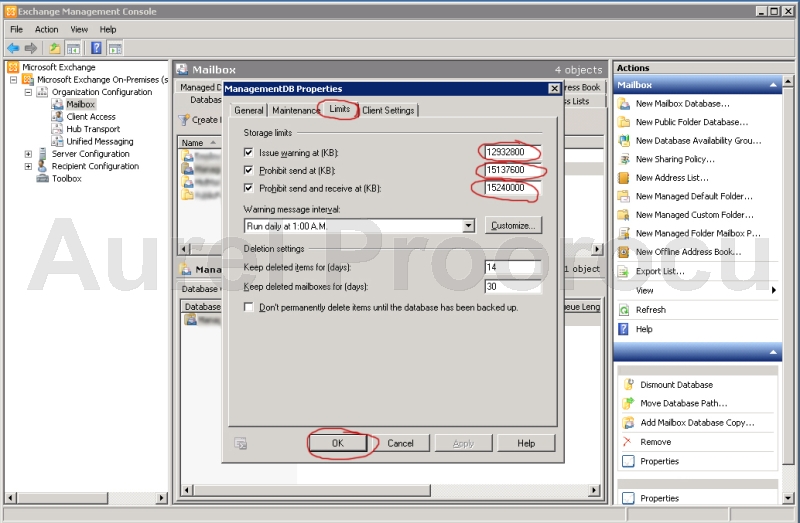Click the bottom result pane horizontal scrollbar

pyautogui.click(x=390, y=490)
